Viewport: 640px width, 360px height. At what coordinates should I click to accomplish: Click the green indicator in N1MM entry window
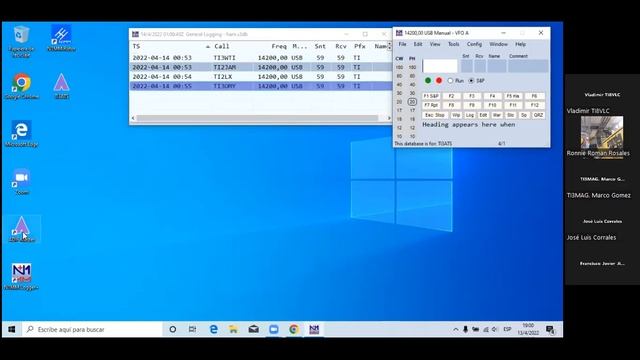point(428,80)
